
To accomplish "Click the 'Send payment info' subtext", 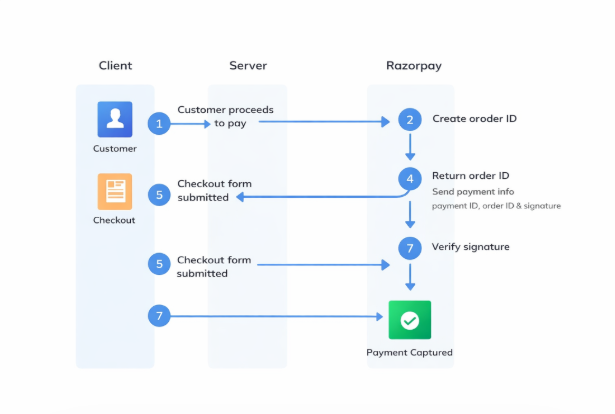I will (x=474, y=191).
